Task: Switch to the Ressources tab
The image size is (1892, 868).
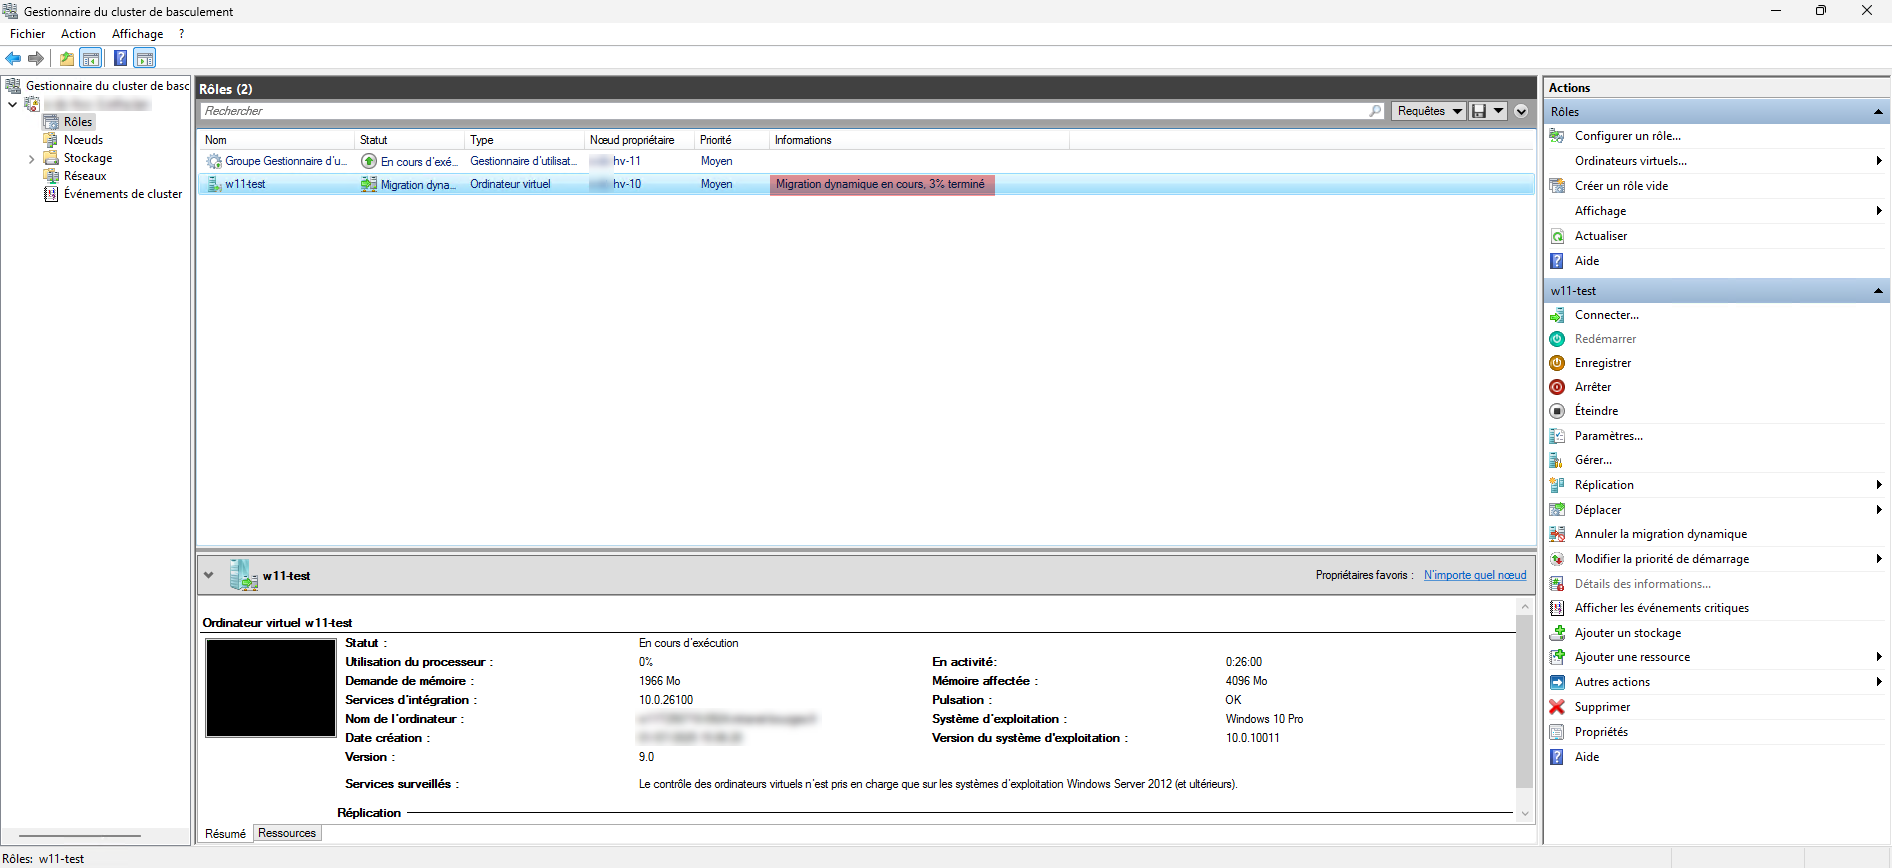Action: (287, 833)
